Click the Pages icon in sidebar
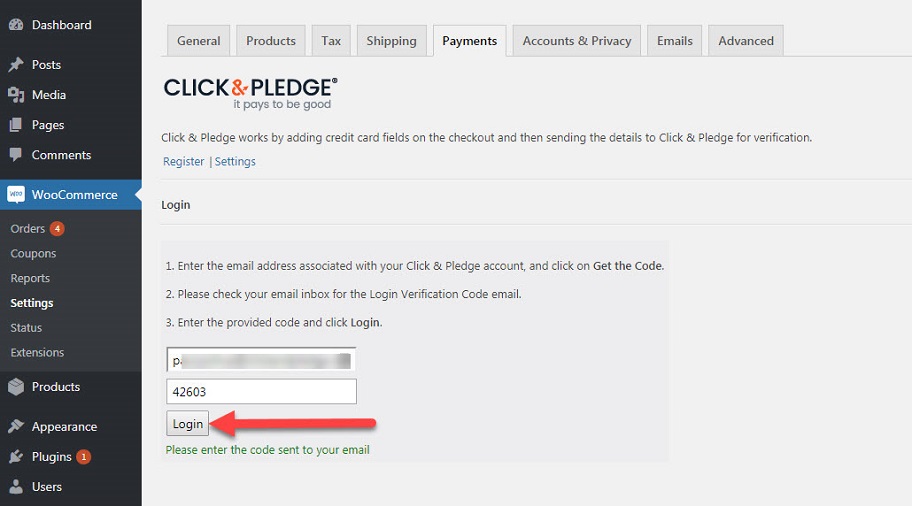Screen dimensions: 912x506 tap(16, 125)
